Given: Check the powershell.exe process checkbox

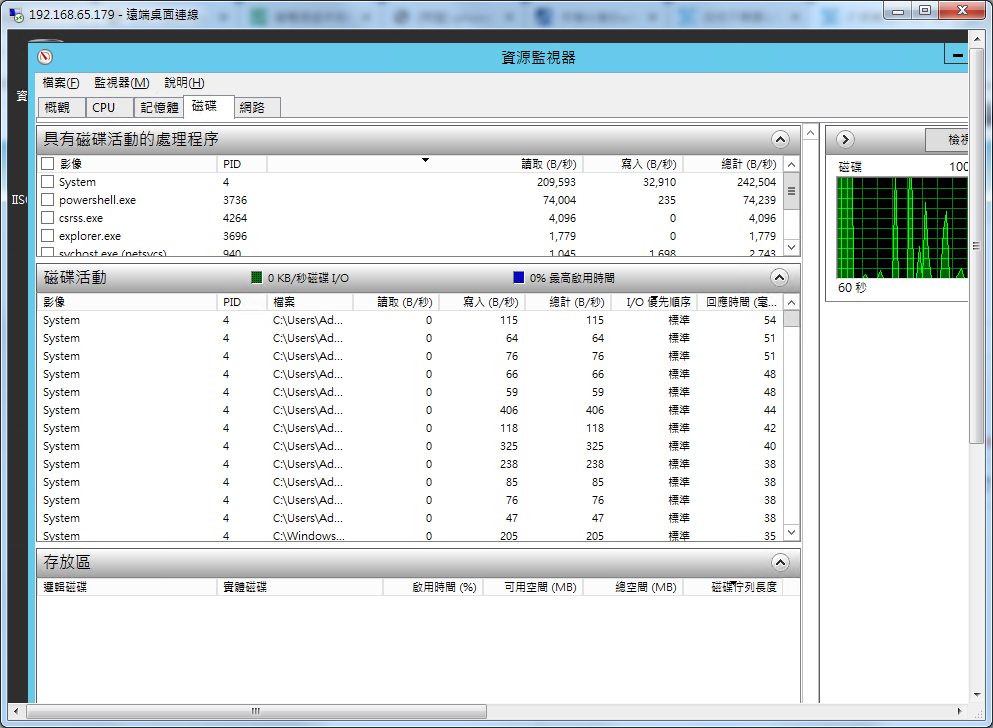Looking at the screenshot, I should click(x=47, y=200).
